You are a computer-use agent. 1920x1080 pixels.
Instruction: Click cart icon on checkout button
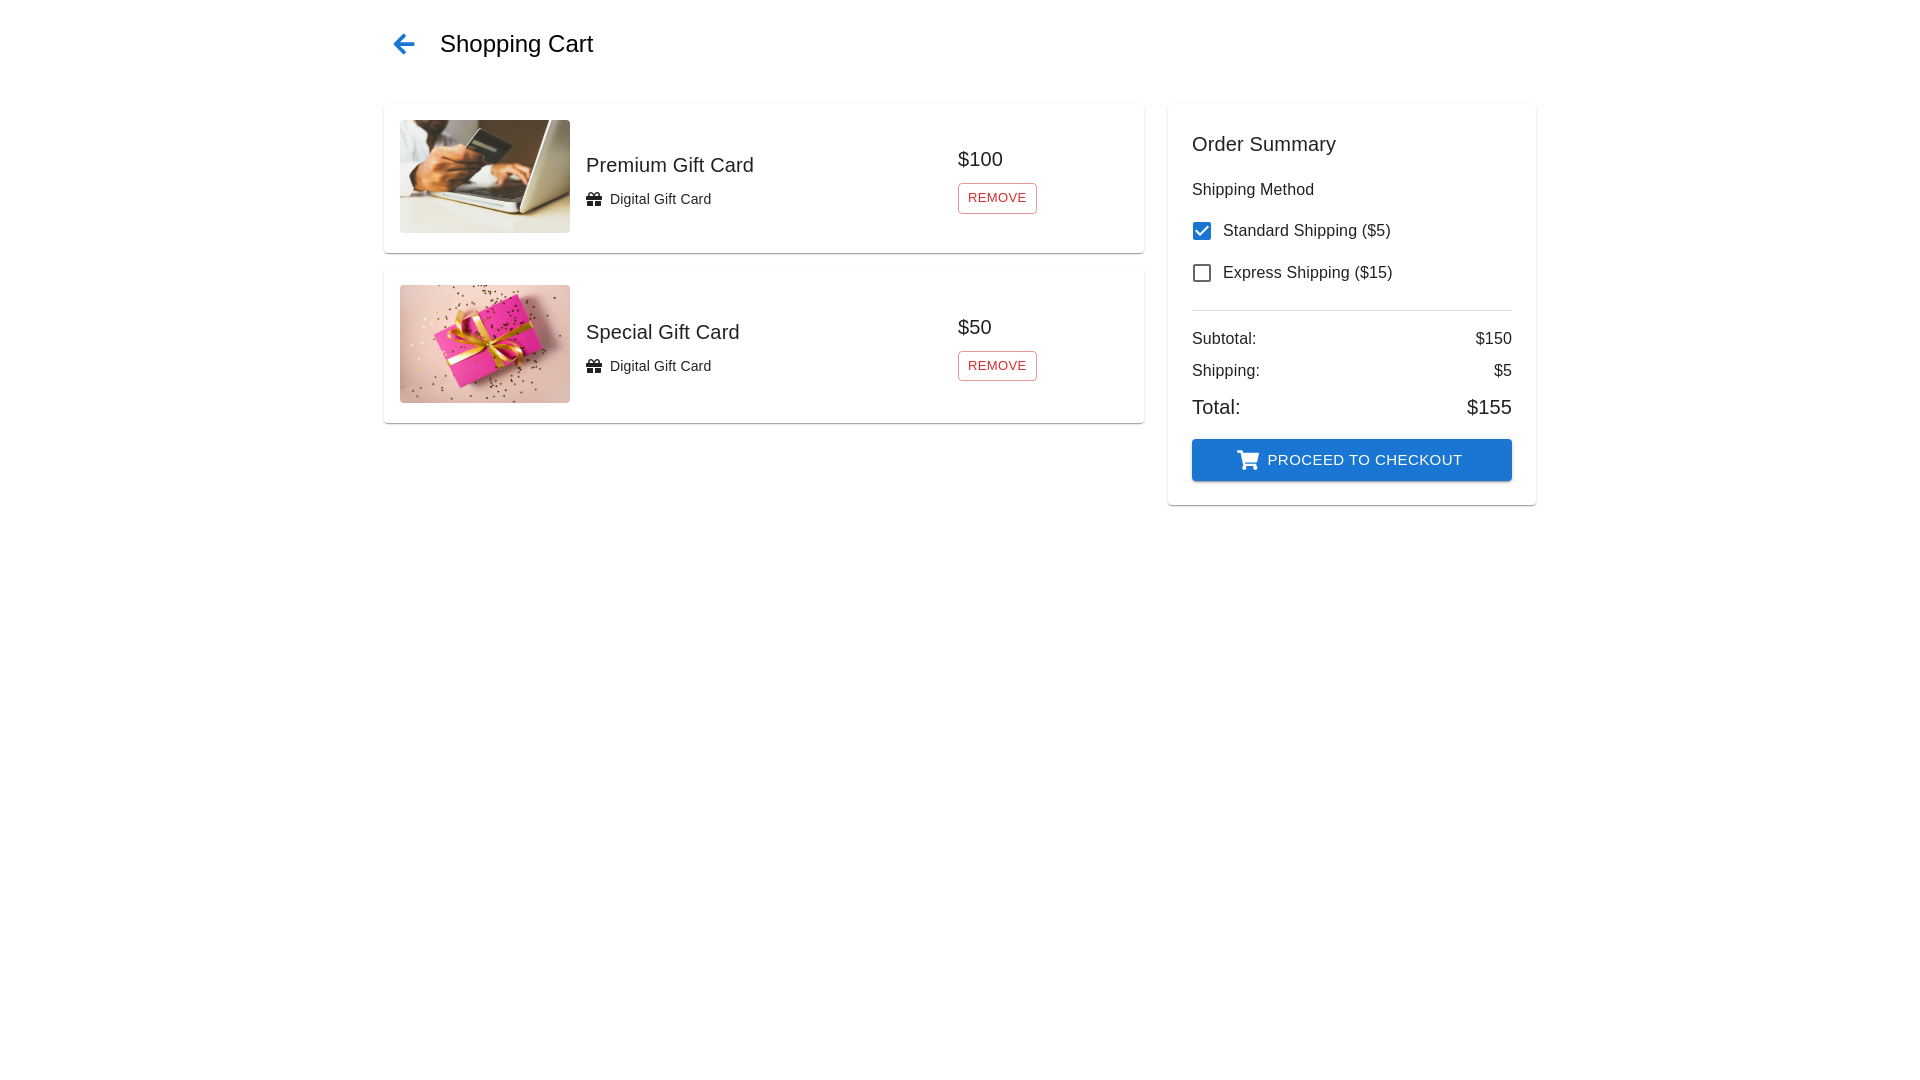click(x=1248, y=460)
